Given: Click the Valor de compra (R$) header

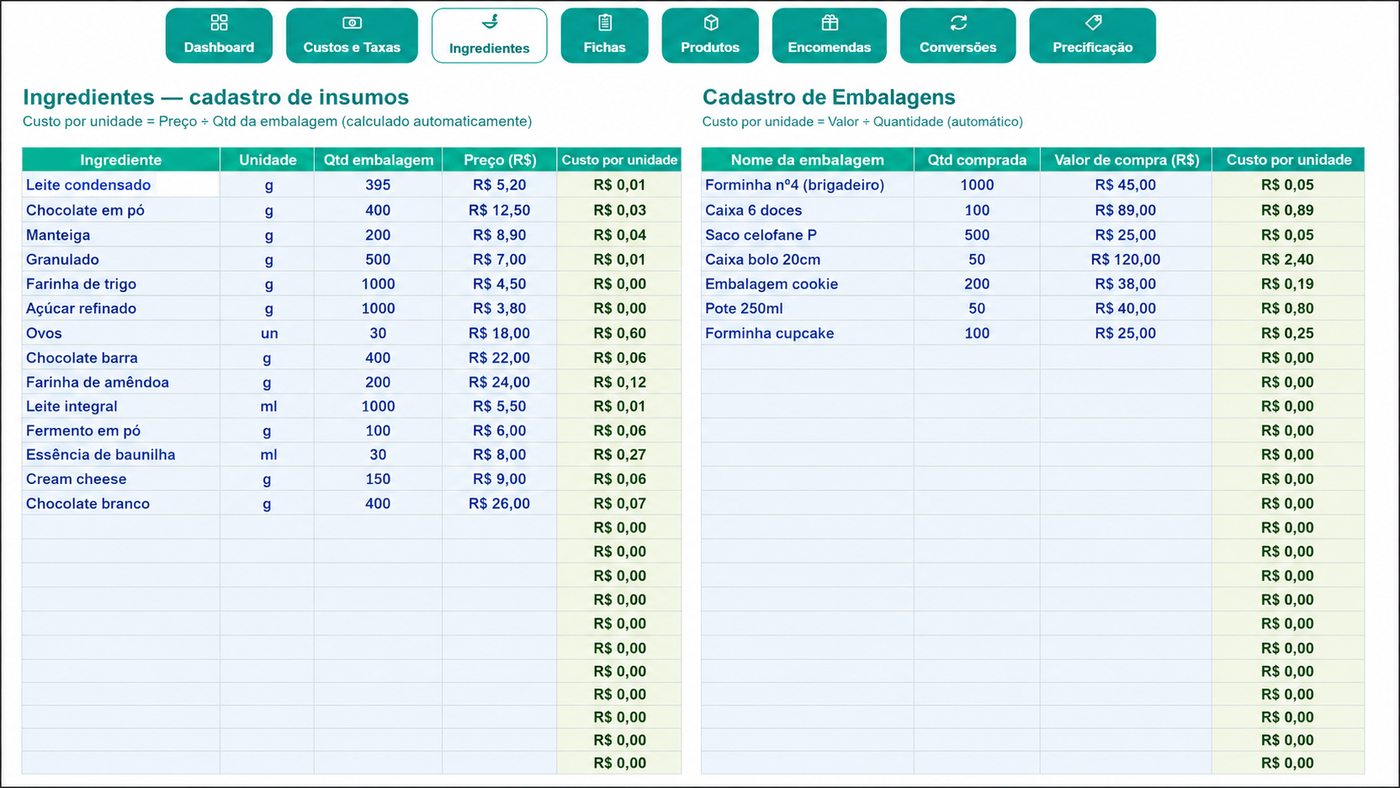Looking at the screenshot, I should pos(1126,160).
